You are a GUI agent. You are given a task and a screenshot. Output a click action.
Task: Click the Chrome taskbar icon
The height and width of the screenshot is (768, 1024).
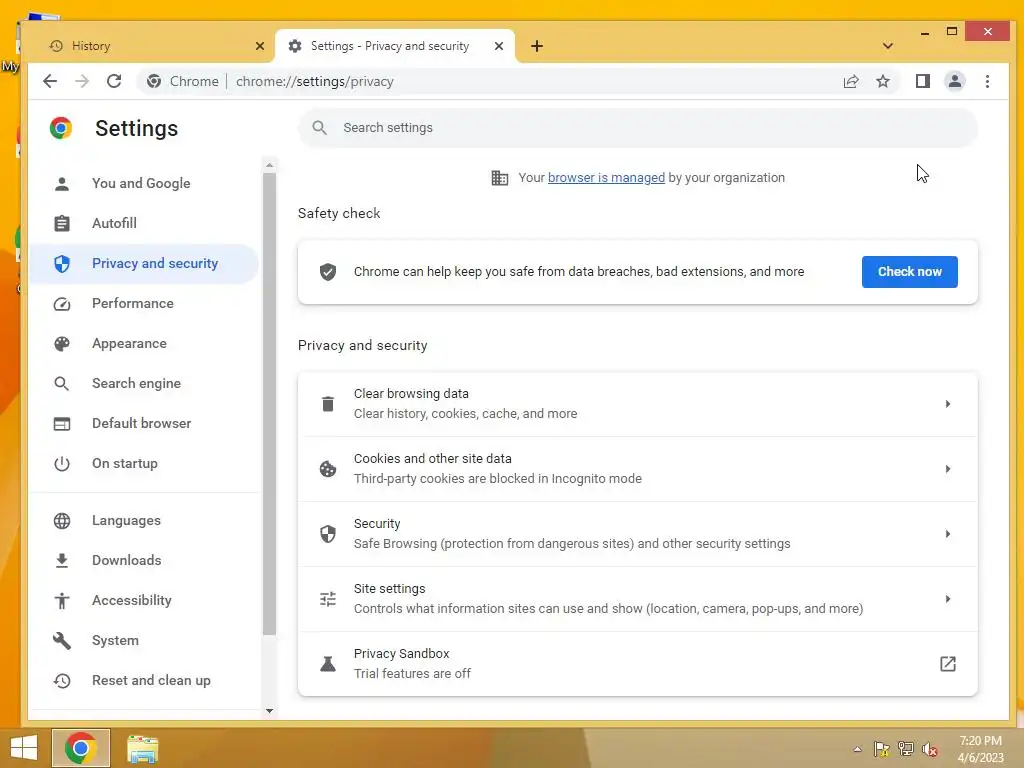[x=81, y=748]
